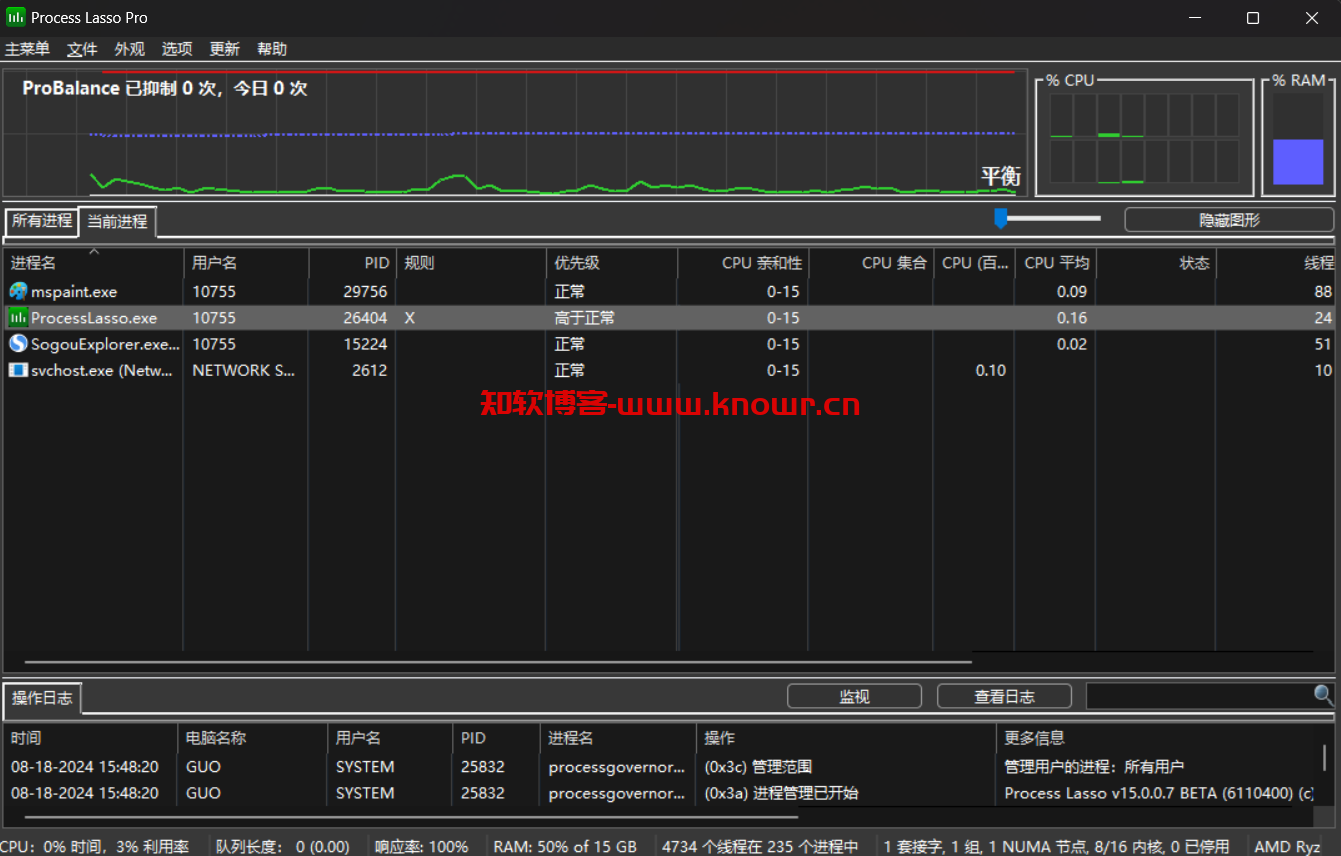
Task: Click the 查看日志 button
Action: click(1004, 697)
